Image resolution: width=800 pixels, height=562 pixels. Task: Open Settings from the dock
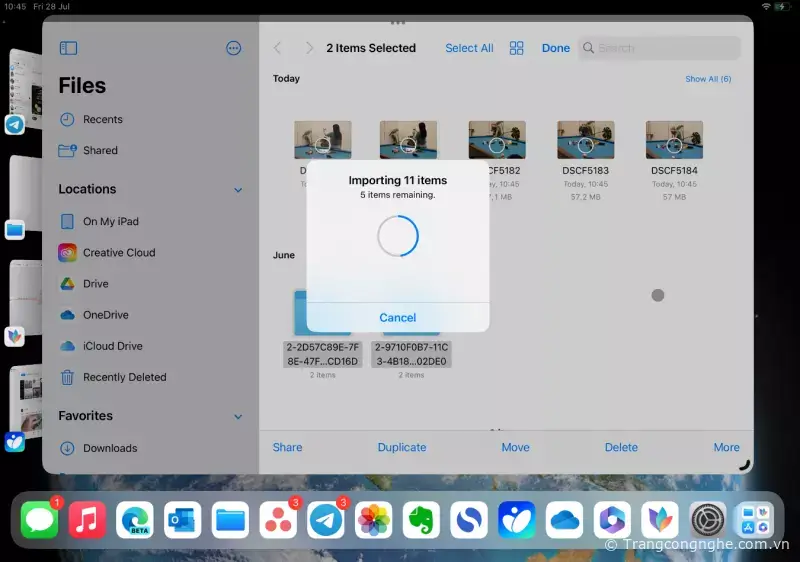pos(707,520)
